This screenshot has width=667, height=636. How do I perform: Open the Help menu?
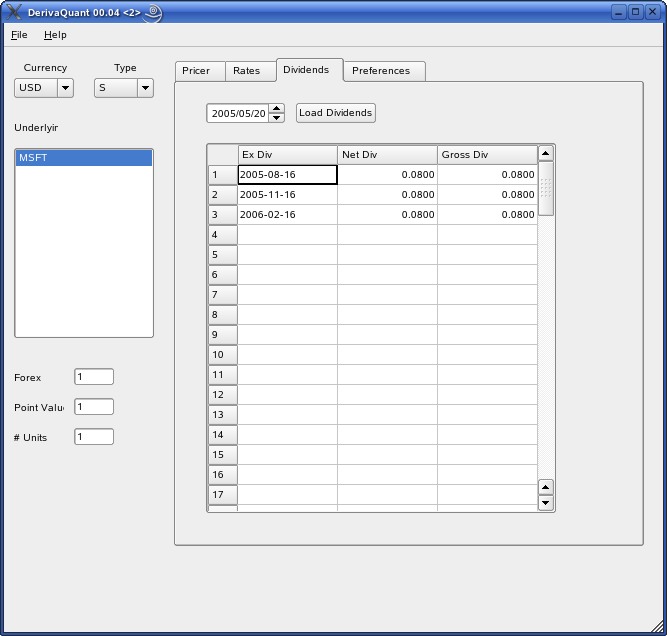(x=55, y=35)
